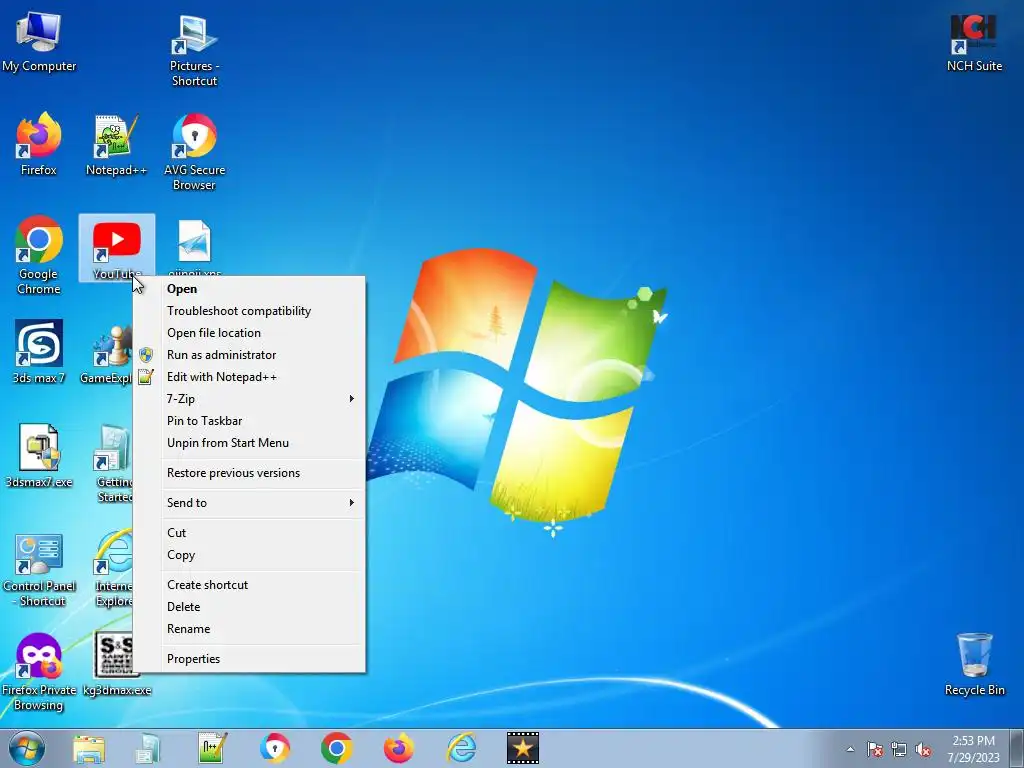Open Windows Explorer from the taskbar
1024x768 pixels.
[88, 749]
